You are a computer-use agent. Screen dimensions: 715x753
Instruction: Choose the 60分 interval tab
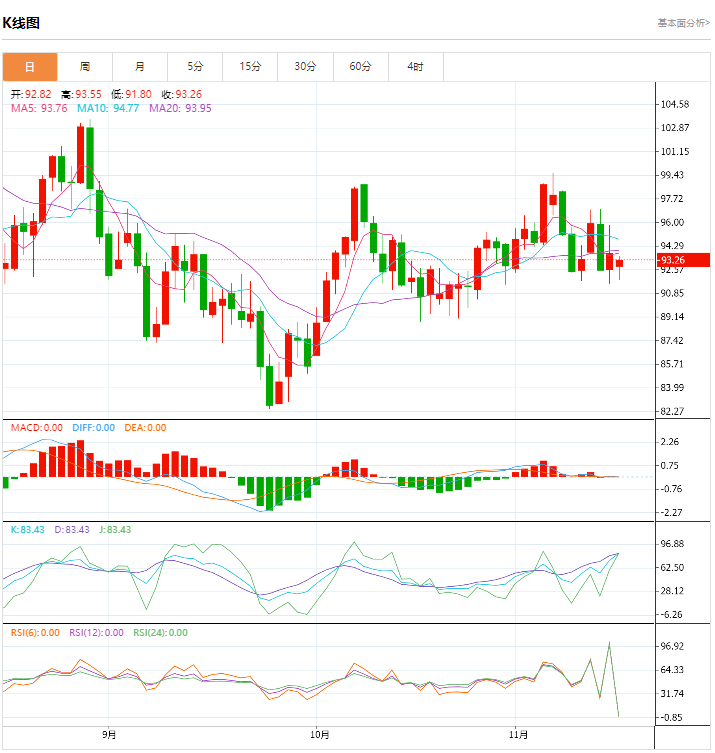point(360,67)
